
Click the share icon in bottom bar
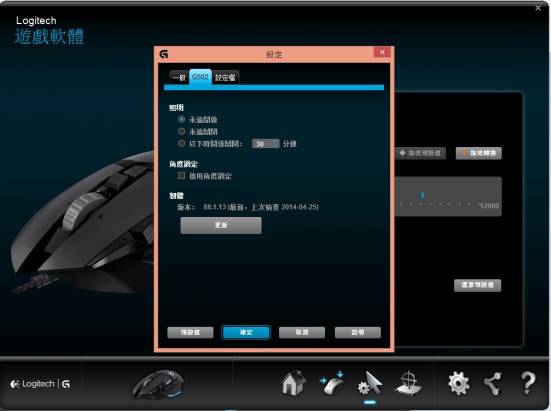pos(492,383)
